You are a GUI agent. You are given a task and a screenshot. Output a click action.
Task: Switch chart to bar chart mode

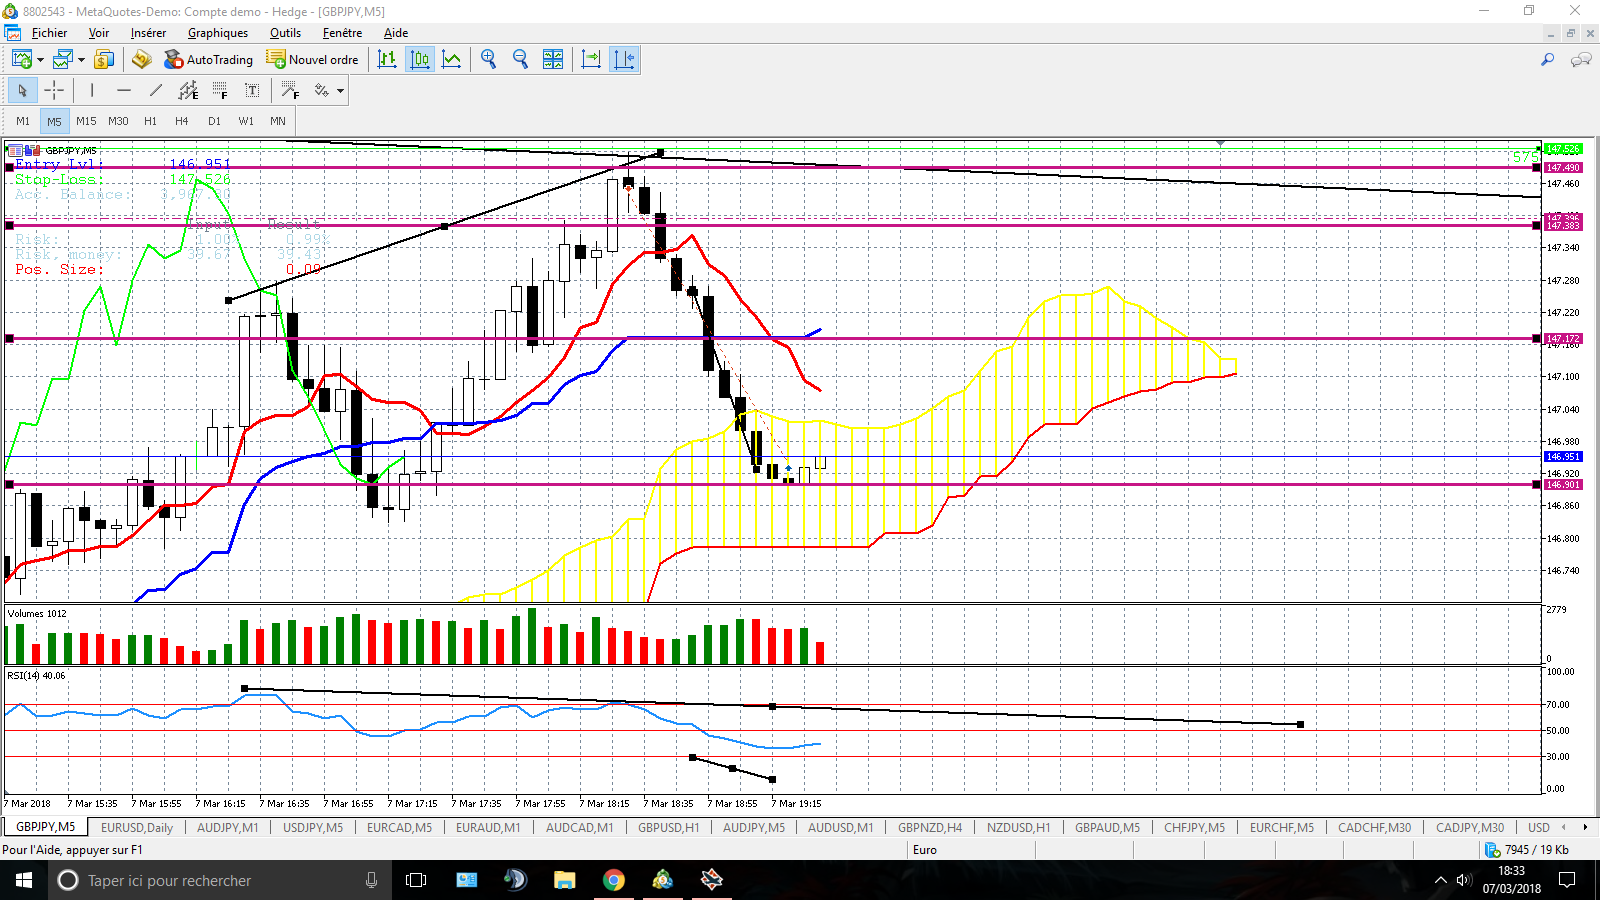387,60
